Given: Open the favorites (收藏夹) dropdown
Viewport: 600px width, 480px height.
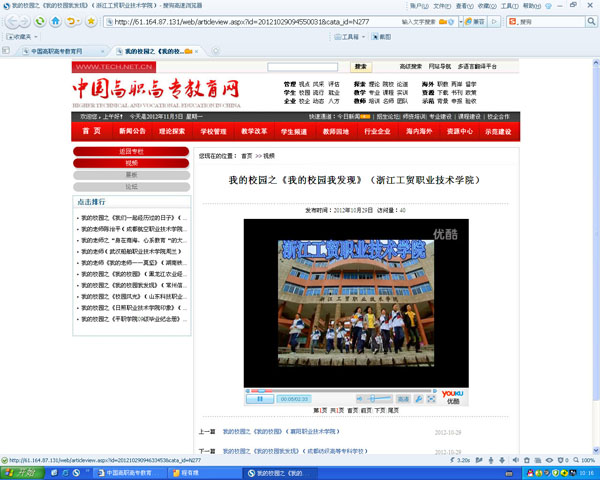Looking at the screenshot, I should click(22, 37).
